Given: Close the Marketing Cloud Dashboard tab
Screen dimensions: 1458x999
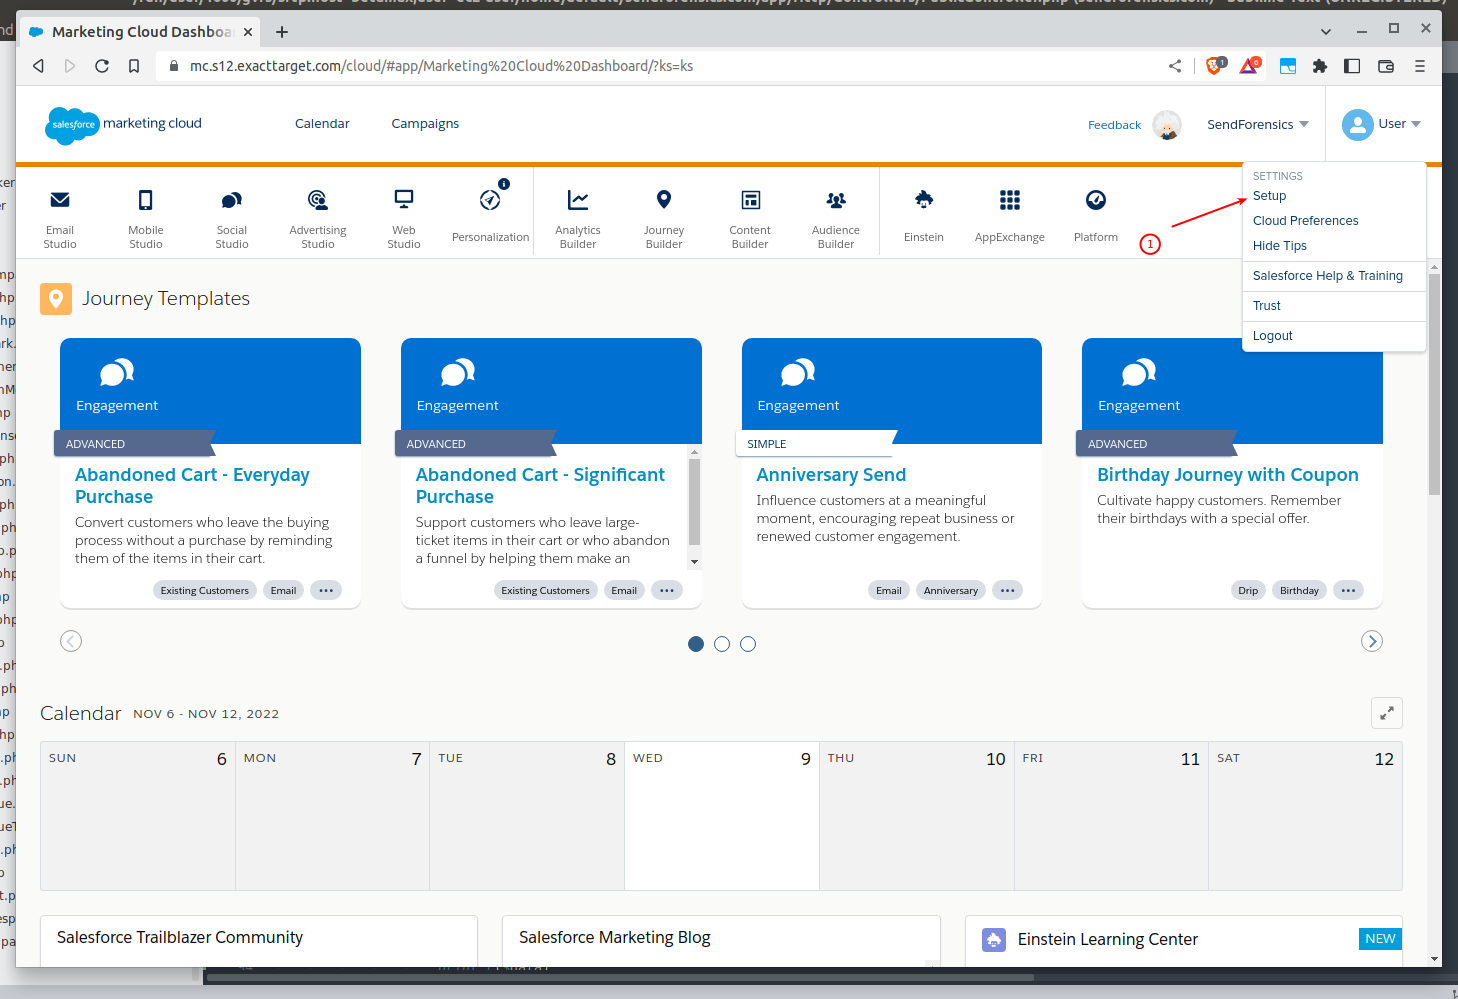Looking at the screenshot, I should [x=248, y=32].
